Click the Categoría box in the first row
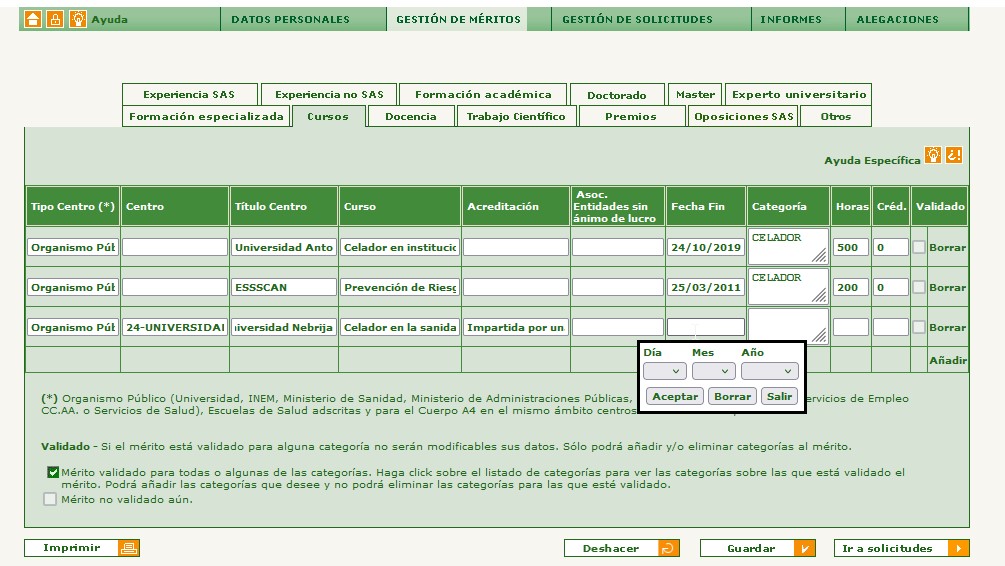The width and height of the screenshot is (1005, 566). pyautogui.click(x=788, y=247)
